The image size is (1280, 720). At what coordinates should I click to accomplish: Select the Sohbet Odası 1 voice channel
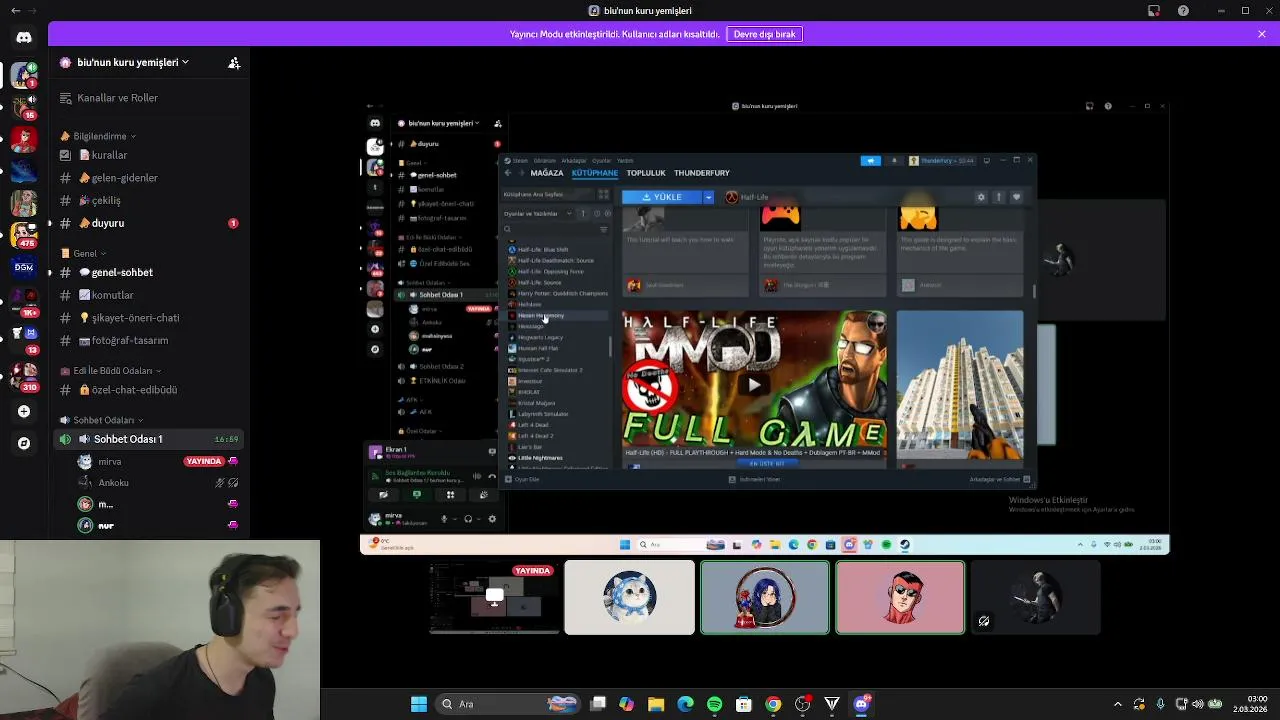[148, 439]
